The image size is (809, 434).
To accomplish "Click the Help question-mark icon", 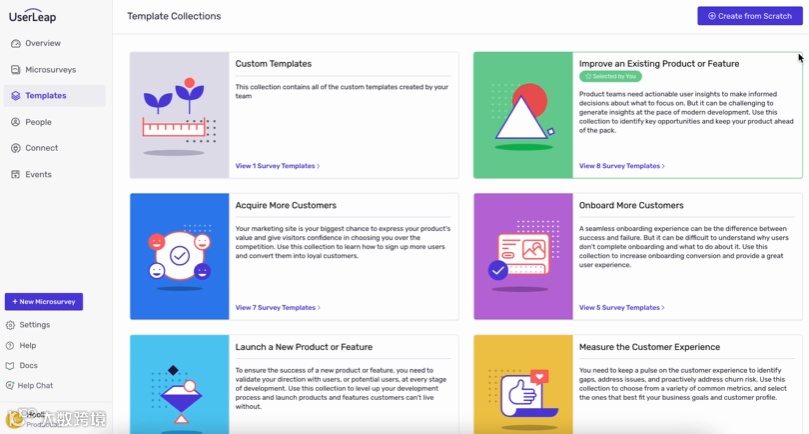I will [10, 346].
